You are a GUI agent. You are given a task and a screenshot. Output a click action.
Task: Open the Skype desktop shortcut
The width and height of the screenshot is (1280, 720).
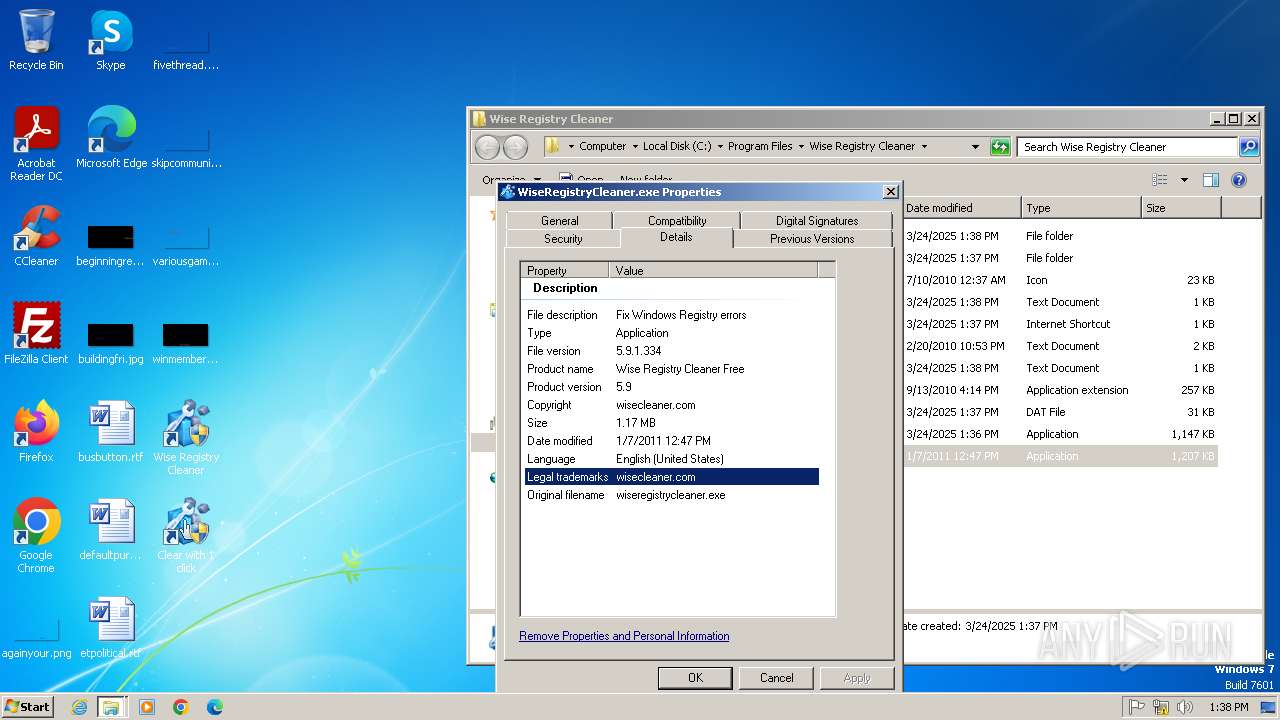pos(110,40)
